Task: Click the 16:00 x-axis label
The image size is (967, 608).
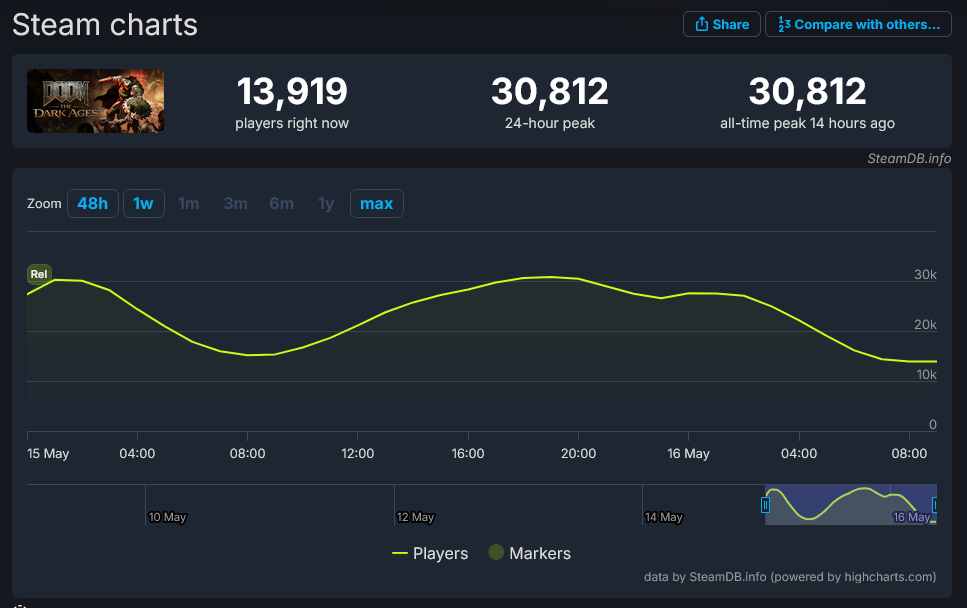Action: 468,453
